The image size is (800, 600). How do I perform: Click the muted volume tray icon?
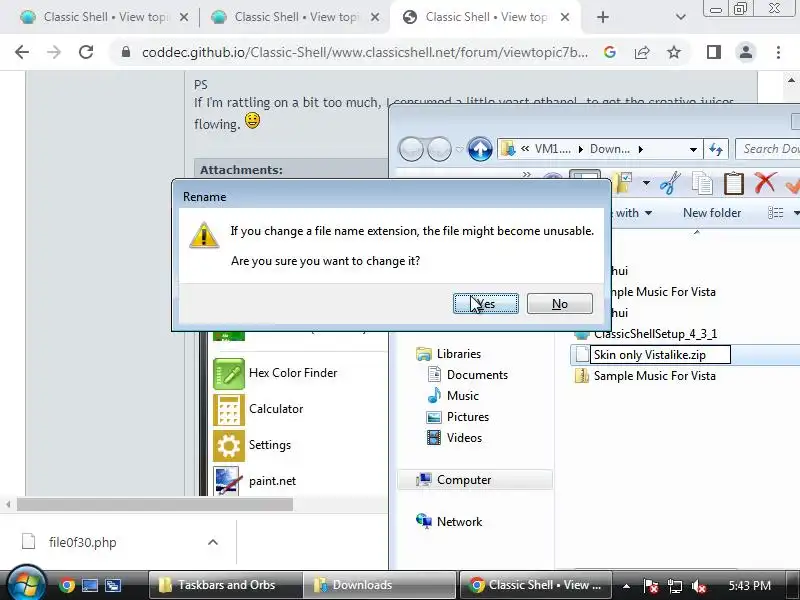tap(698, 586)
